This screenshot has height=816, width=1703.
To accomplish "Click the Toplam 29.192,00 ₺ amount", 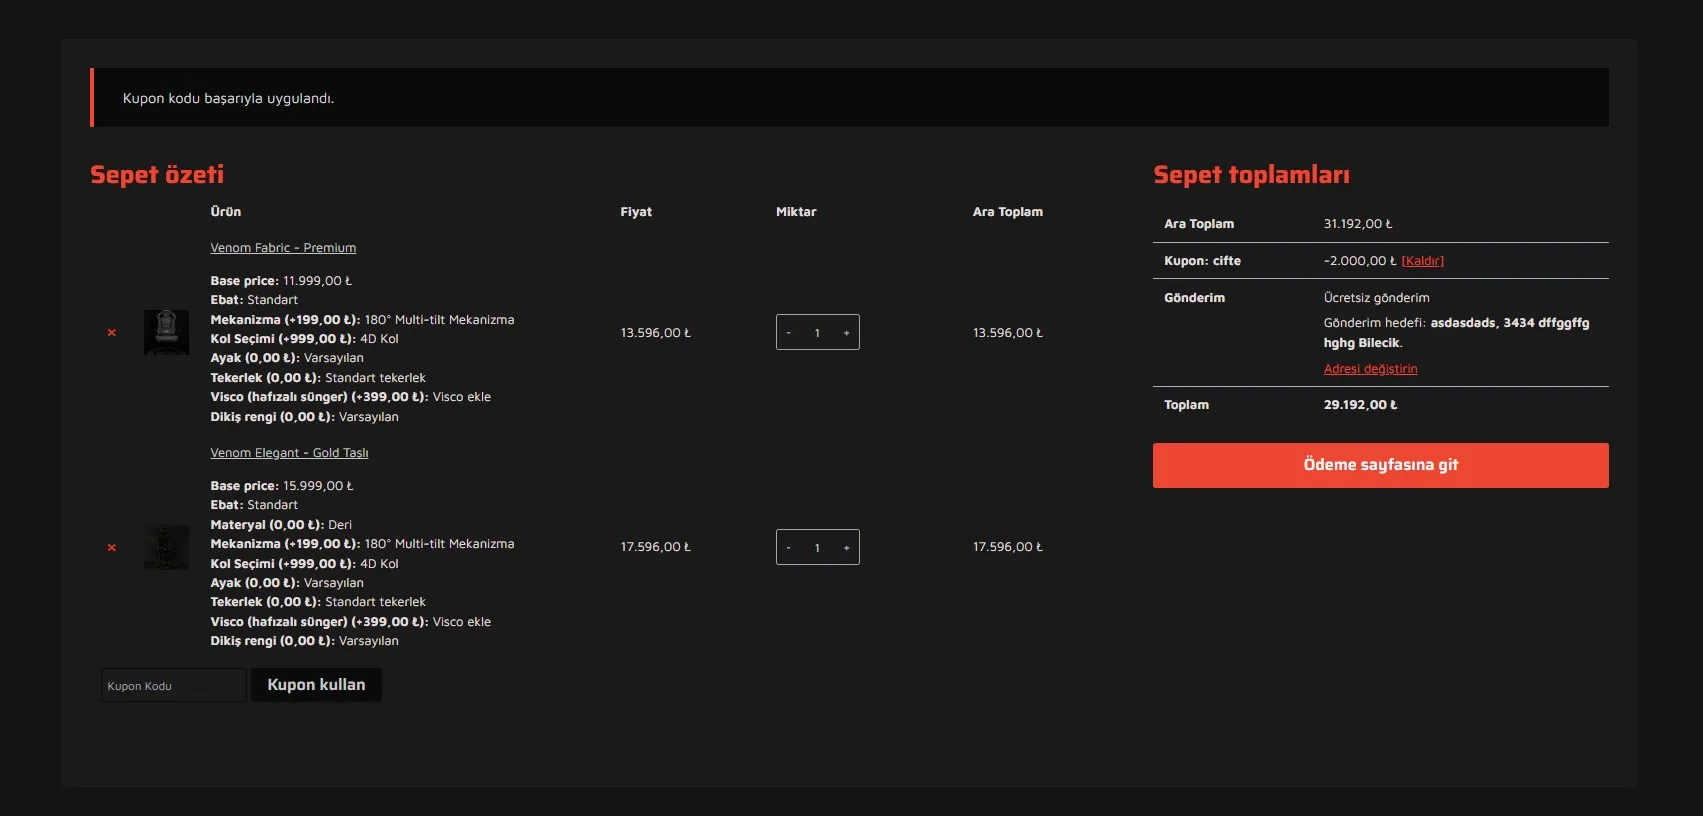I will tap(1360, 405).
